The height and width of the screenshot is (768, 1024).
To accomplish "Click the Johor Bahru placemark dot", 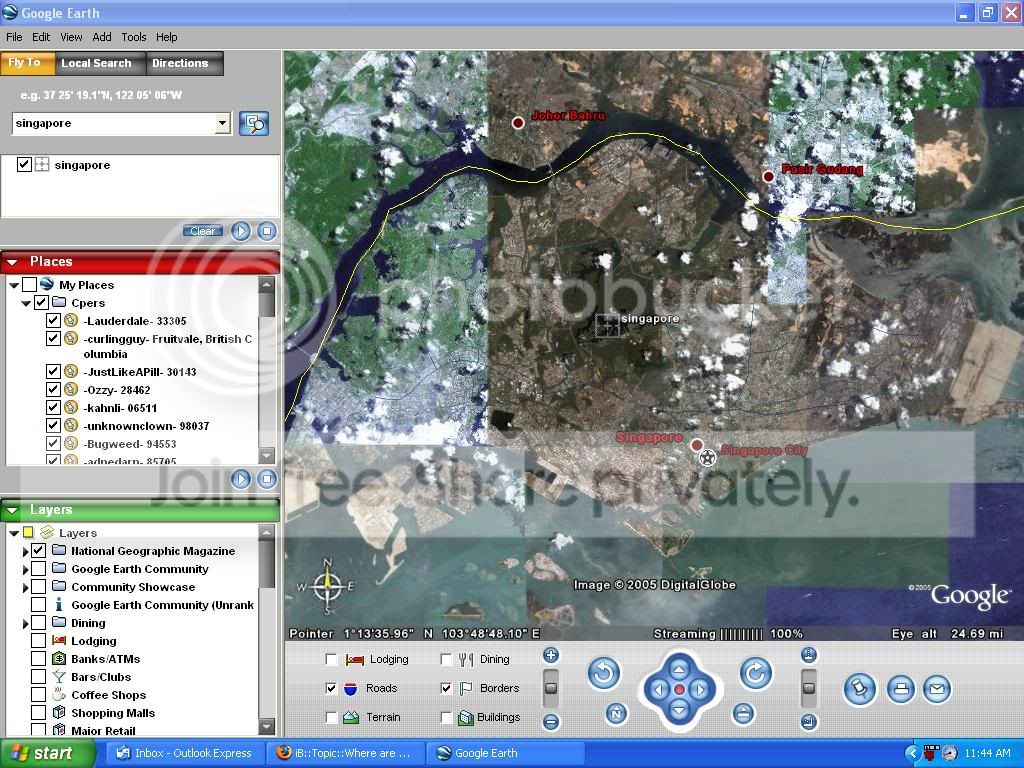I will [518, 123].
